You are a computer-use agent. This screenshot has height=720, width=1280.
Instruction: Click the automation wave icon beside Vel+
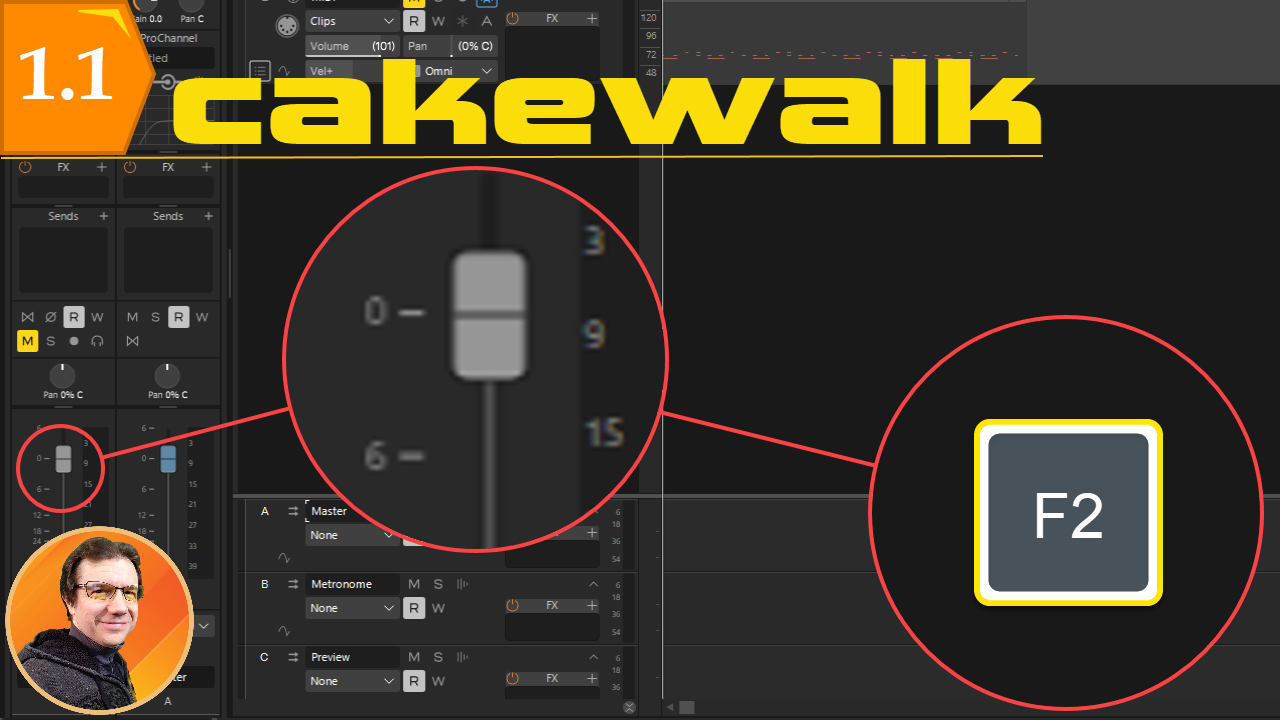click(x=283, y=72)
